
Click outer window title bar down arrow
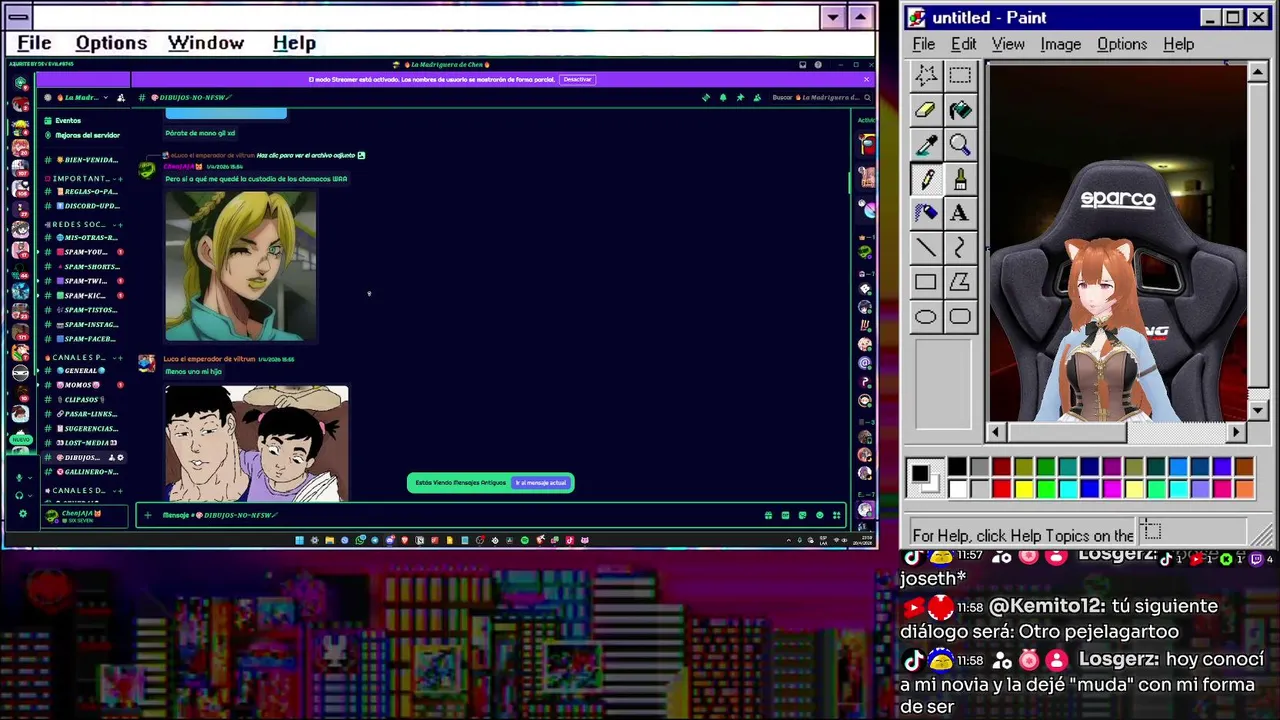coord(833,17)
